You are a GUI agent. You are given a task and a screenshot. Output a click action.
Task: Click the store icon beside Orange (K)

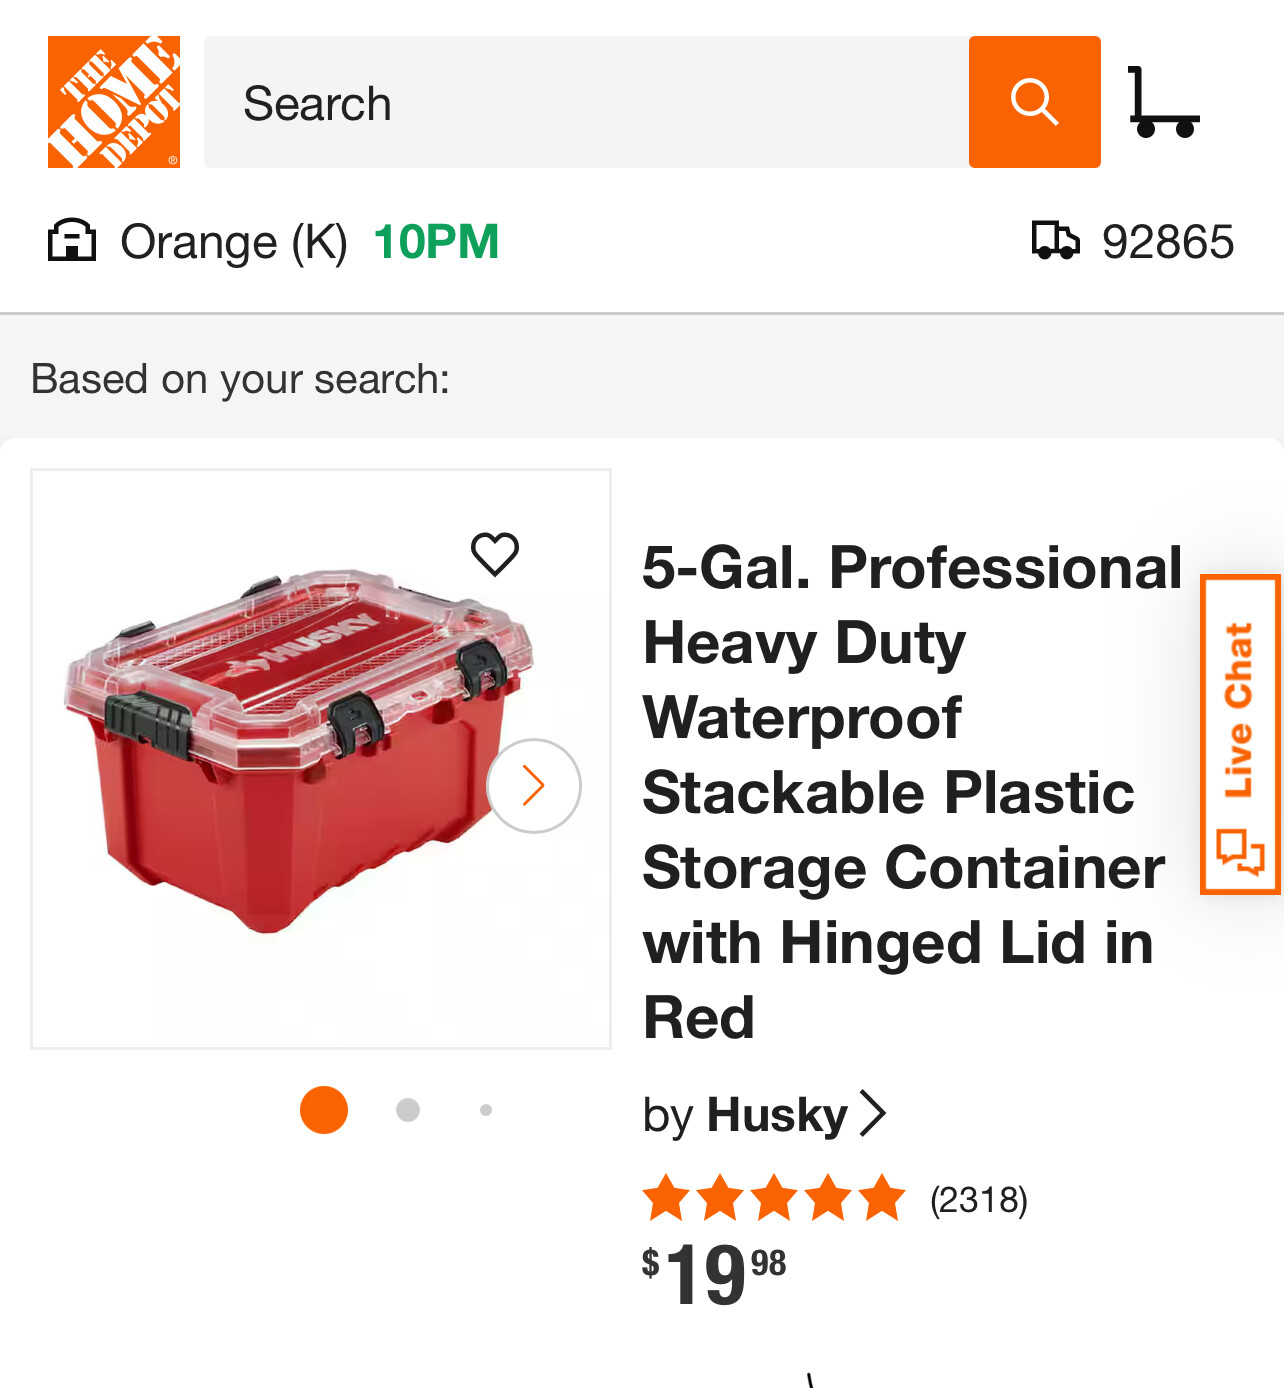72,241
